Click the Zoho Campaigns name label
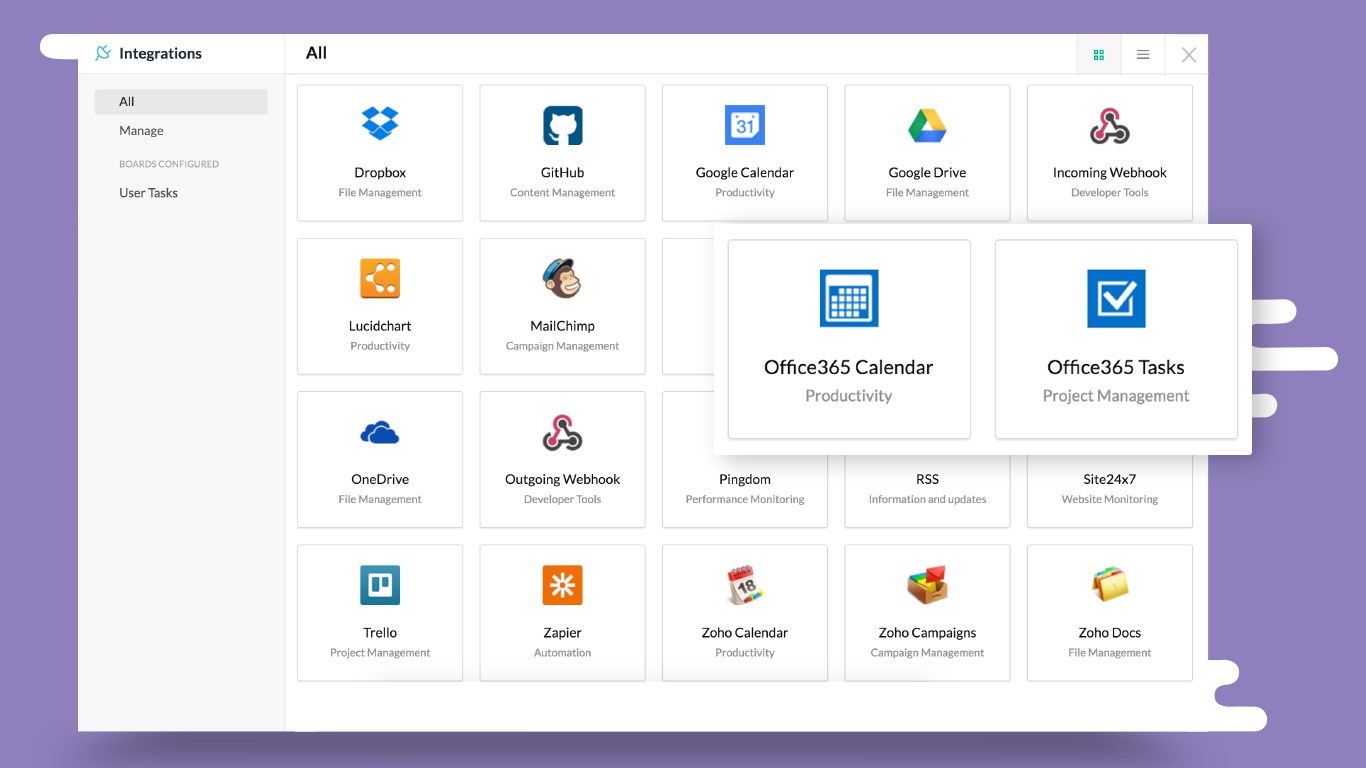Image resolution: width=1366 pixels, height=768 pixels. click(927, 632)
